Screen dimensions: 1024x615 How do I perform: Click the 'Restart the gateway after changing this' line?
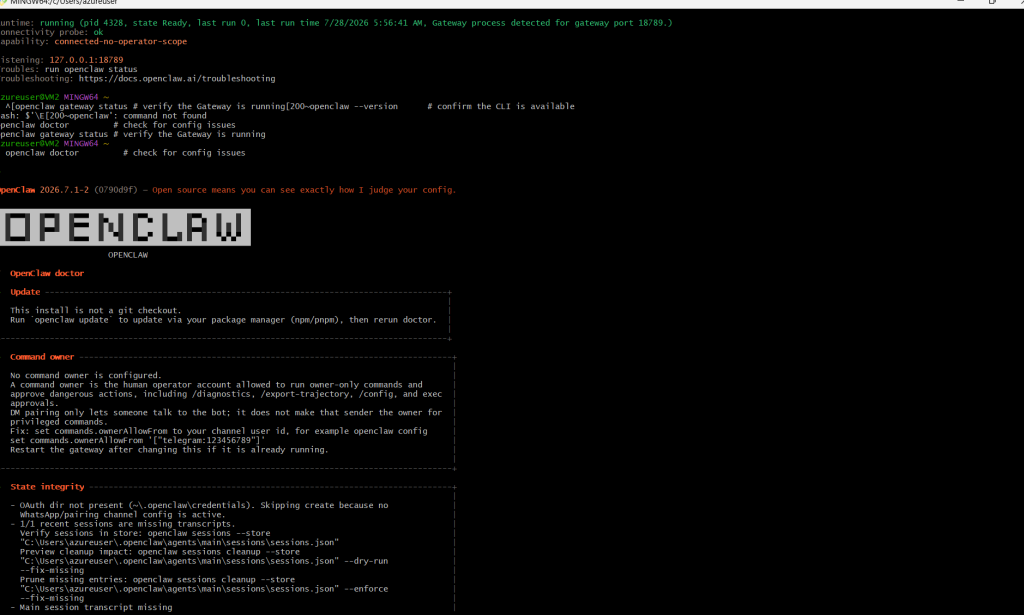pos(169,450)
